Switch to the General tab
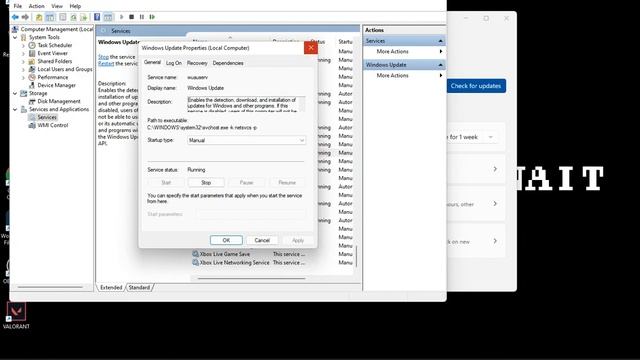 pyautogui.click(x=152, y=62)
